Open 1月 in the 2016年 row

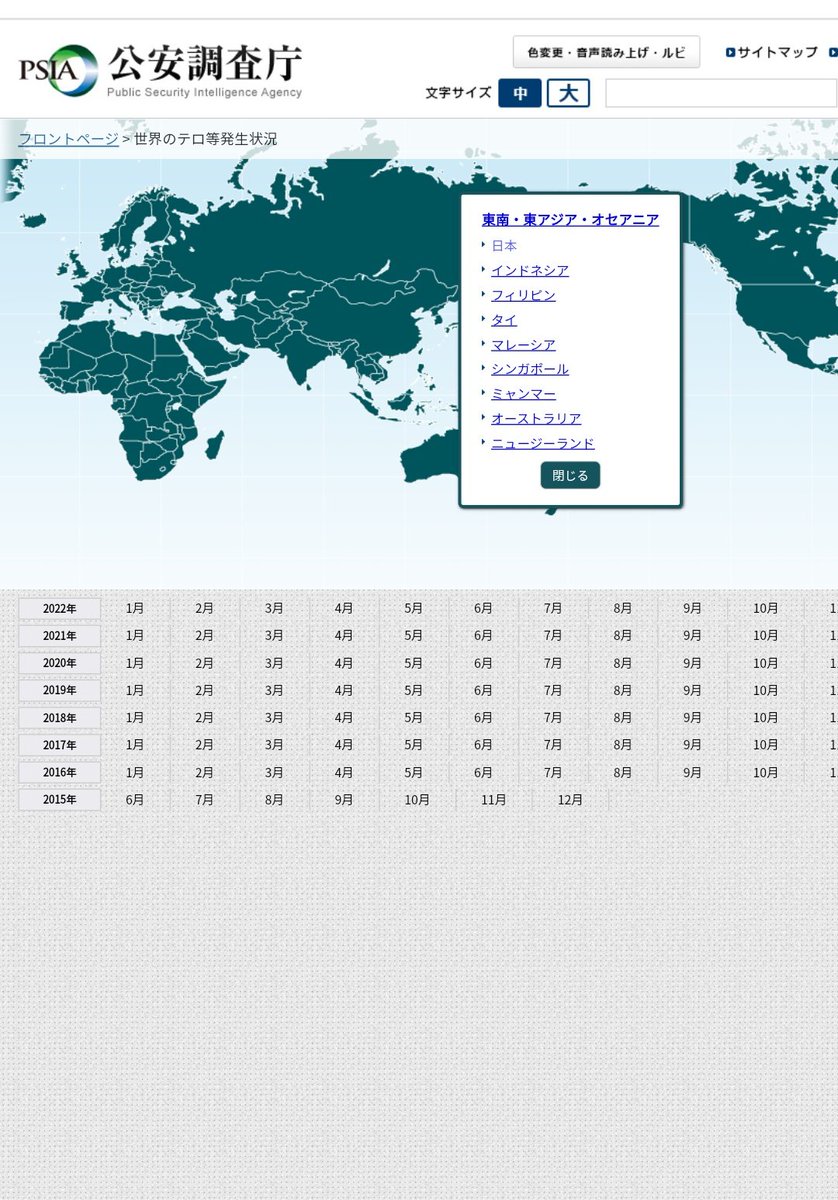point(135,772)
